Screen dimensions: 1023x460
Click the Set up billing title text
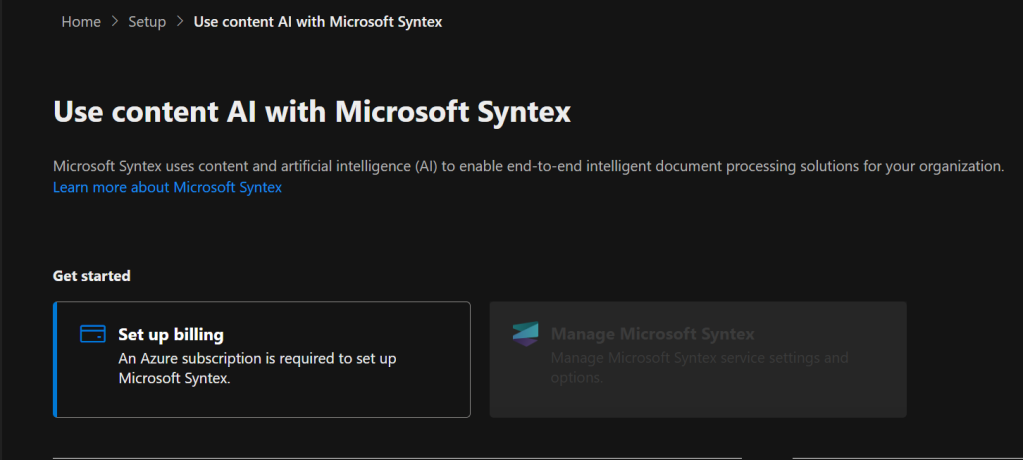pyautogui.click(x=170, y=334)
